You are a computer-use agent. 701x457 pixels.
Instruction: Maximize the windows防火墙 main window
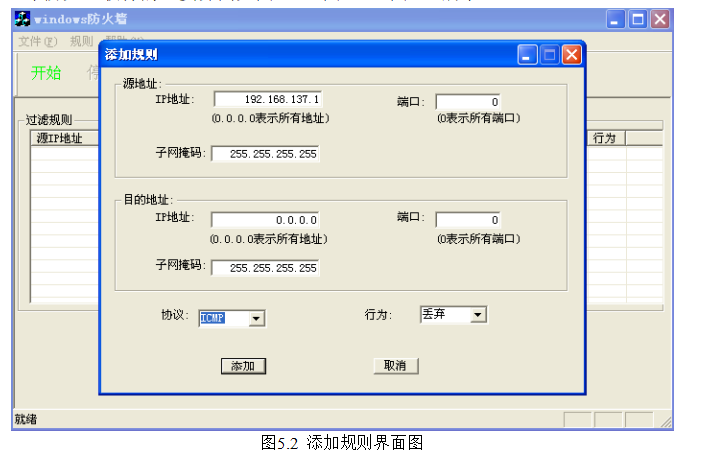point(638,19)
